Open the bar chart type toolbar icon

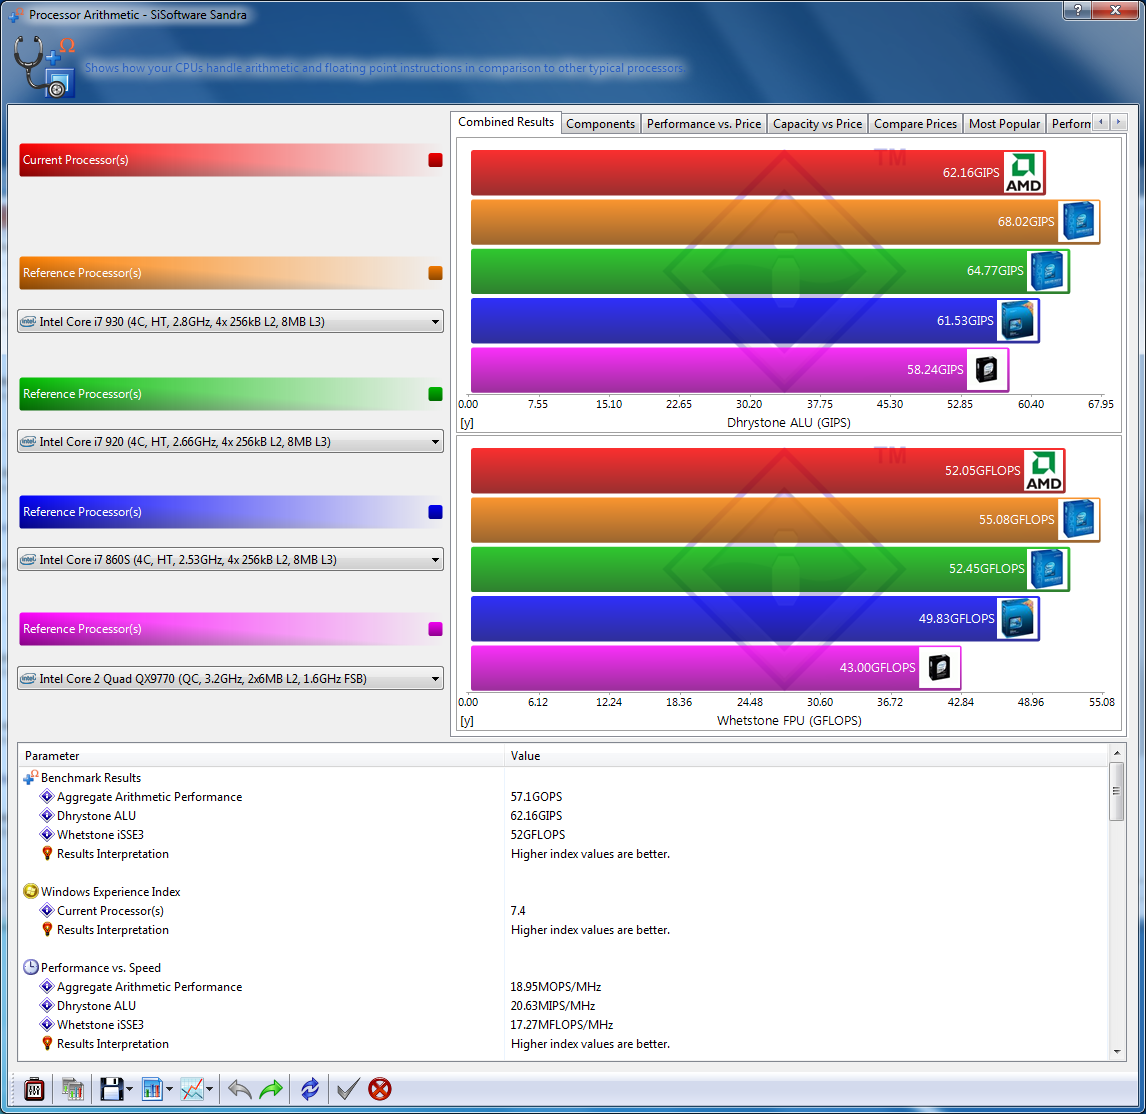[x=153, y=1089]
